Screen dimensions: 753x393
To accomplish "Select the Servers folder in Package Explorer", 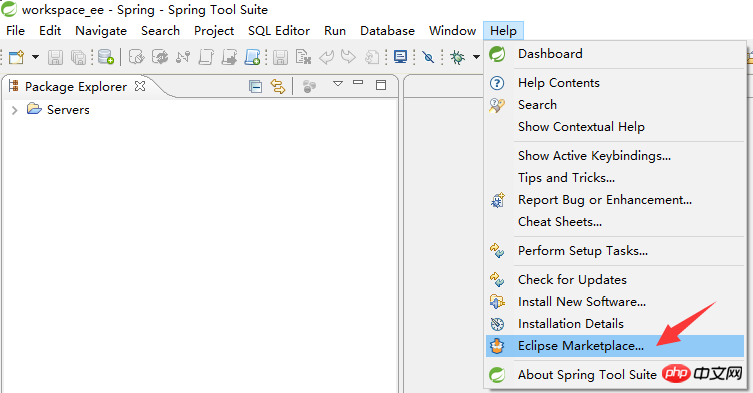I will coord(58,110).
